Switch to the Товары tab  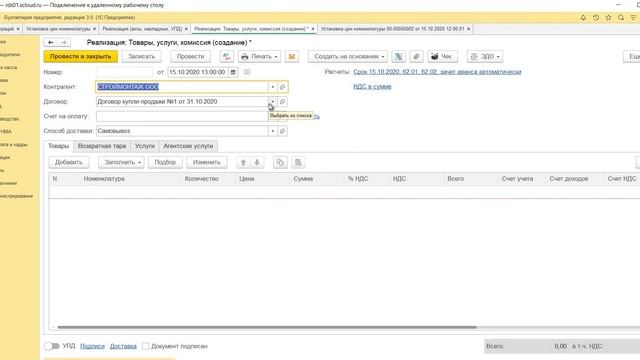click(58, 146)
